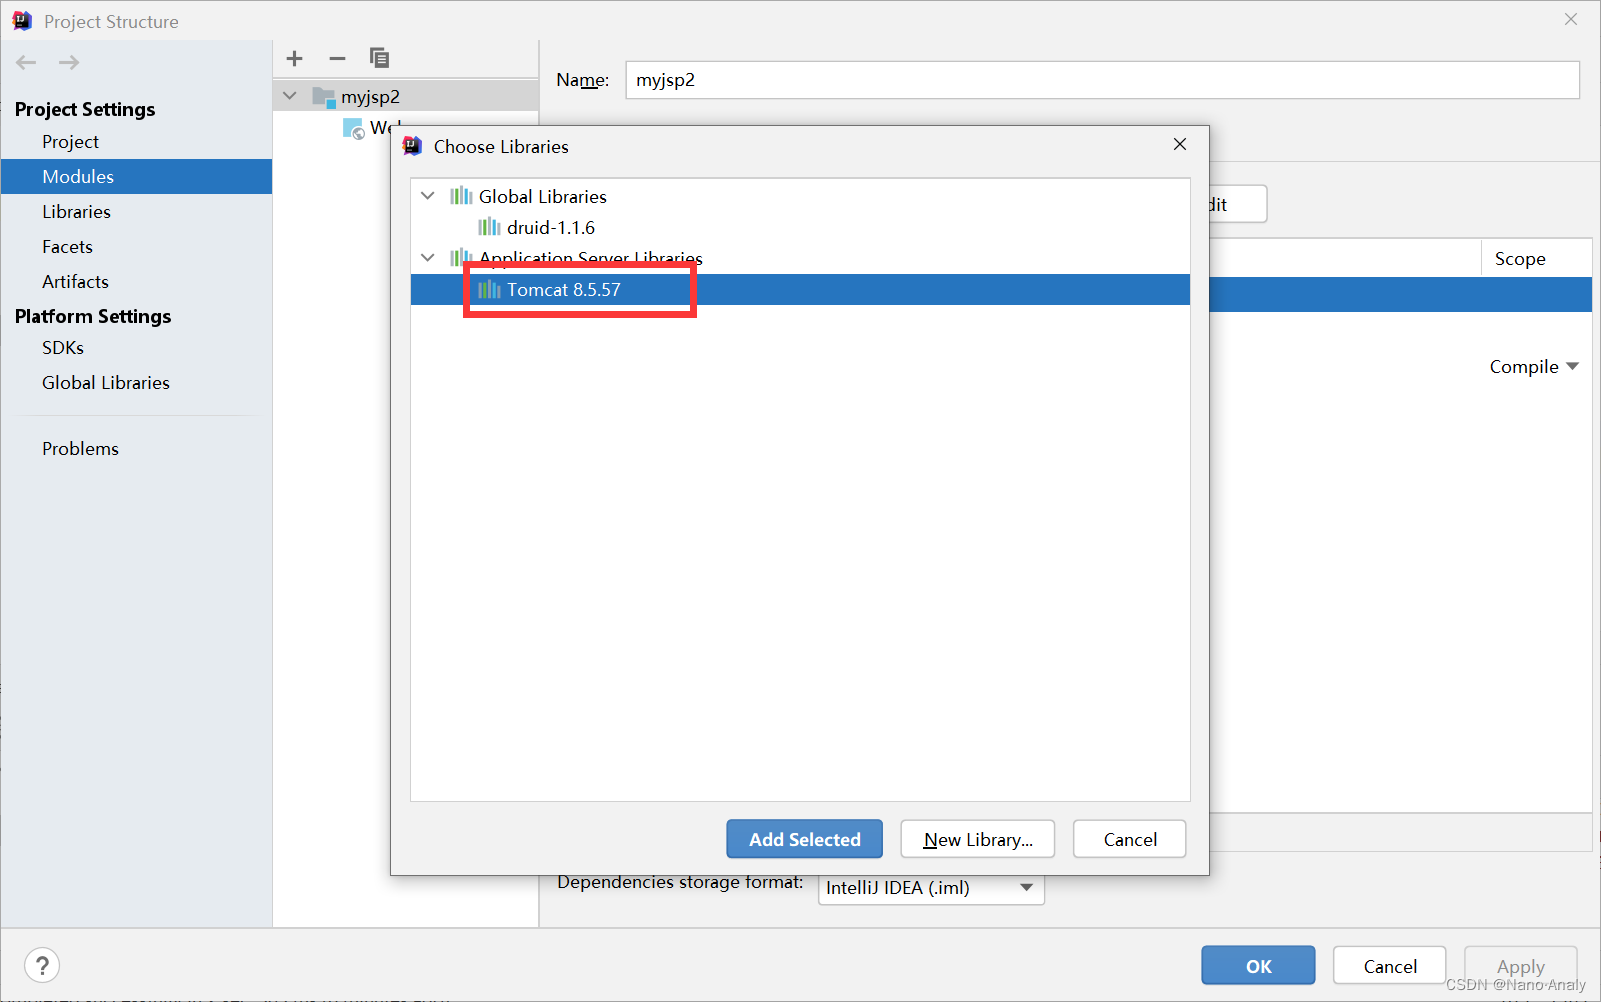Open the dependencies storage format dropdown
Screen dimensions: 1601x1002
(x=931, y=887)
